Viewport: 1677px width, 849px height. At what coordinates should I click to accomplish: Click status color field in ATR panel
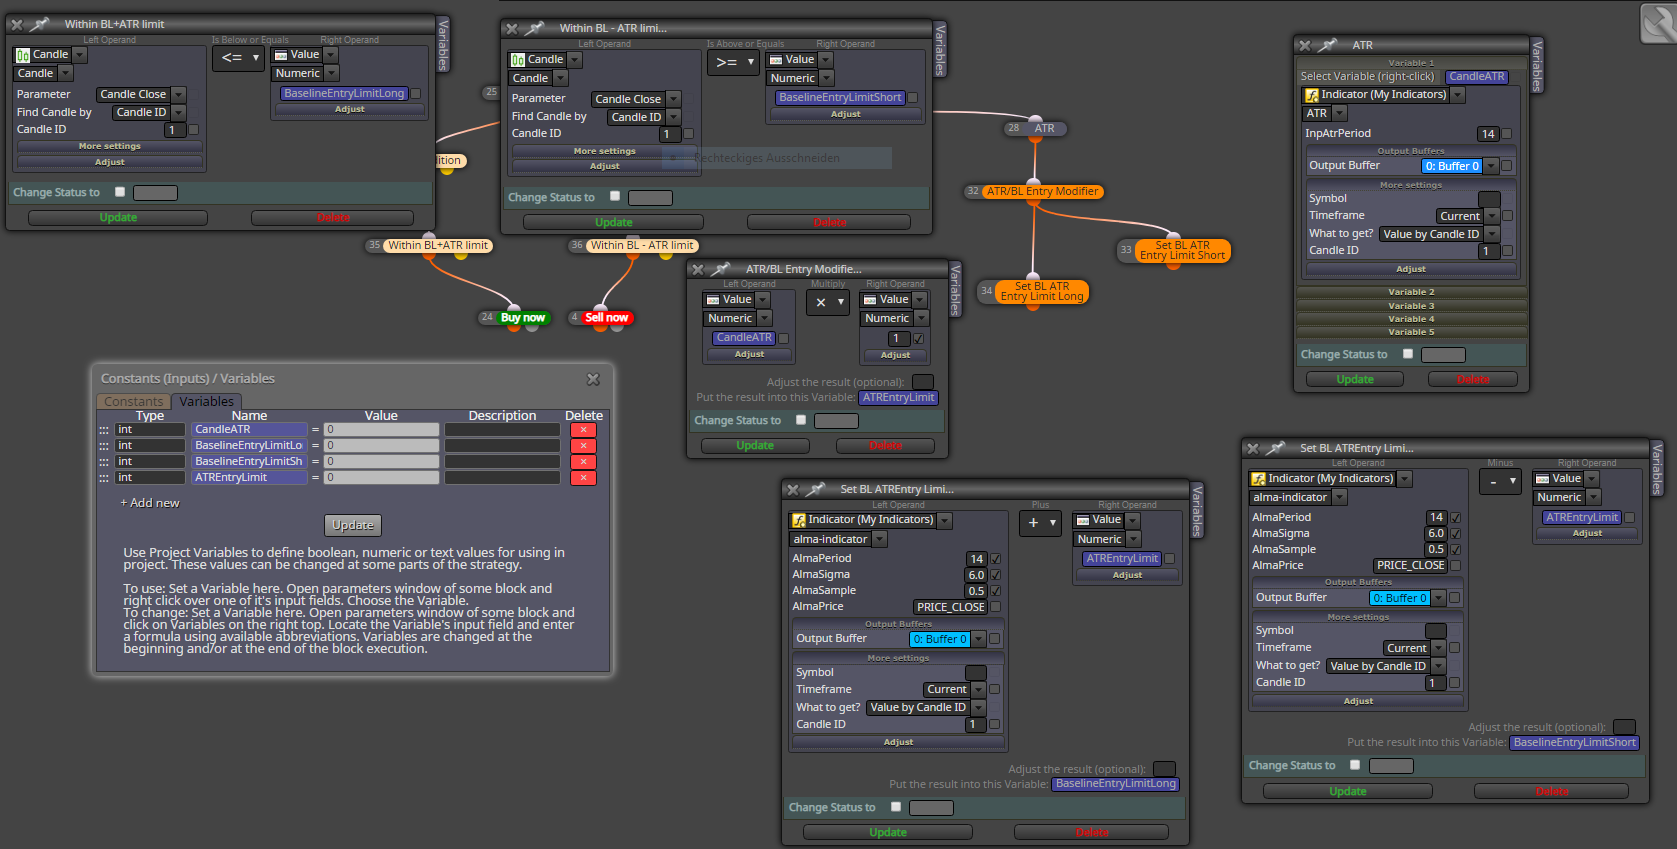pos(1443,355)
